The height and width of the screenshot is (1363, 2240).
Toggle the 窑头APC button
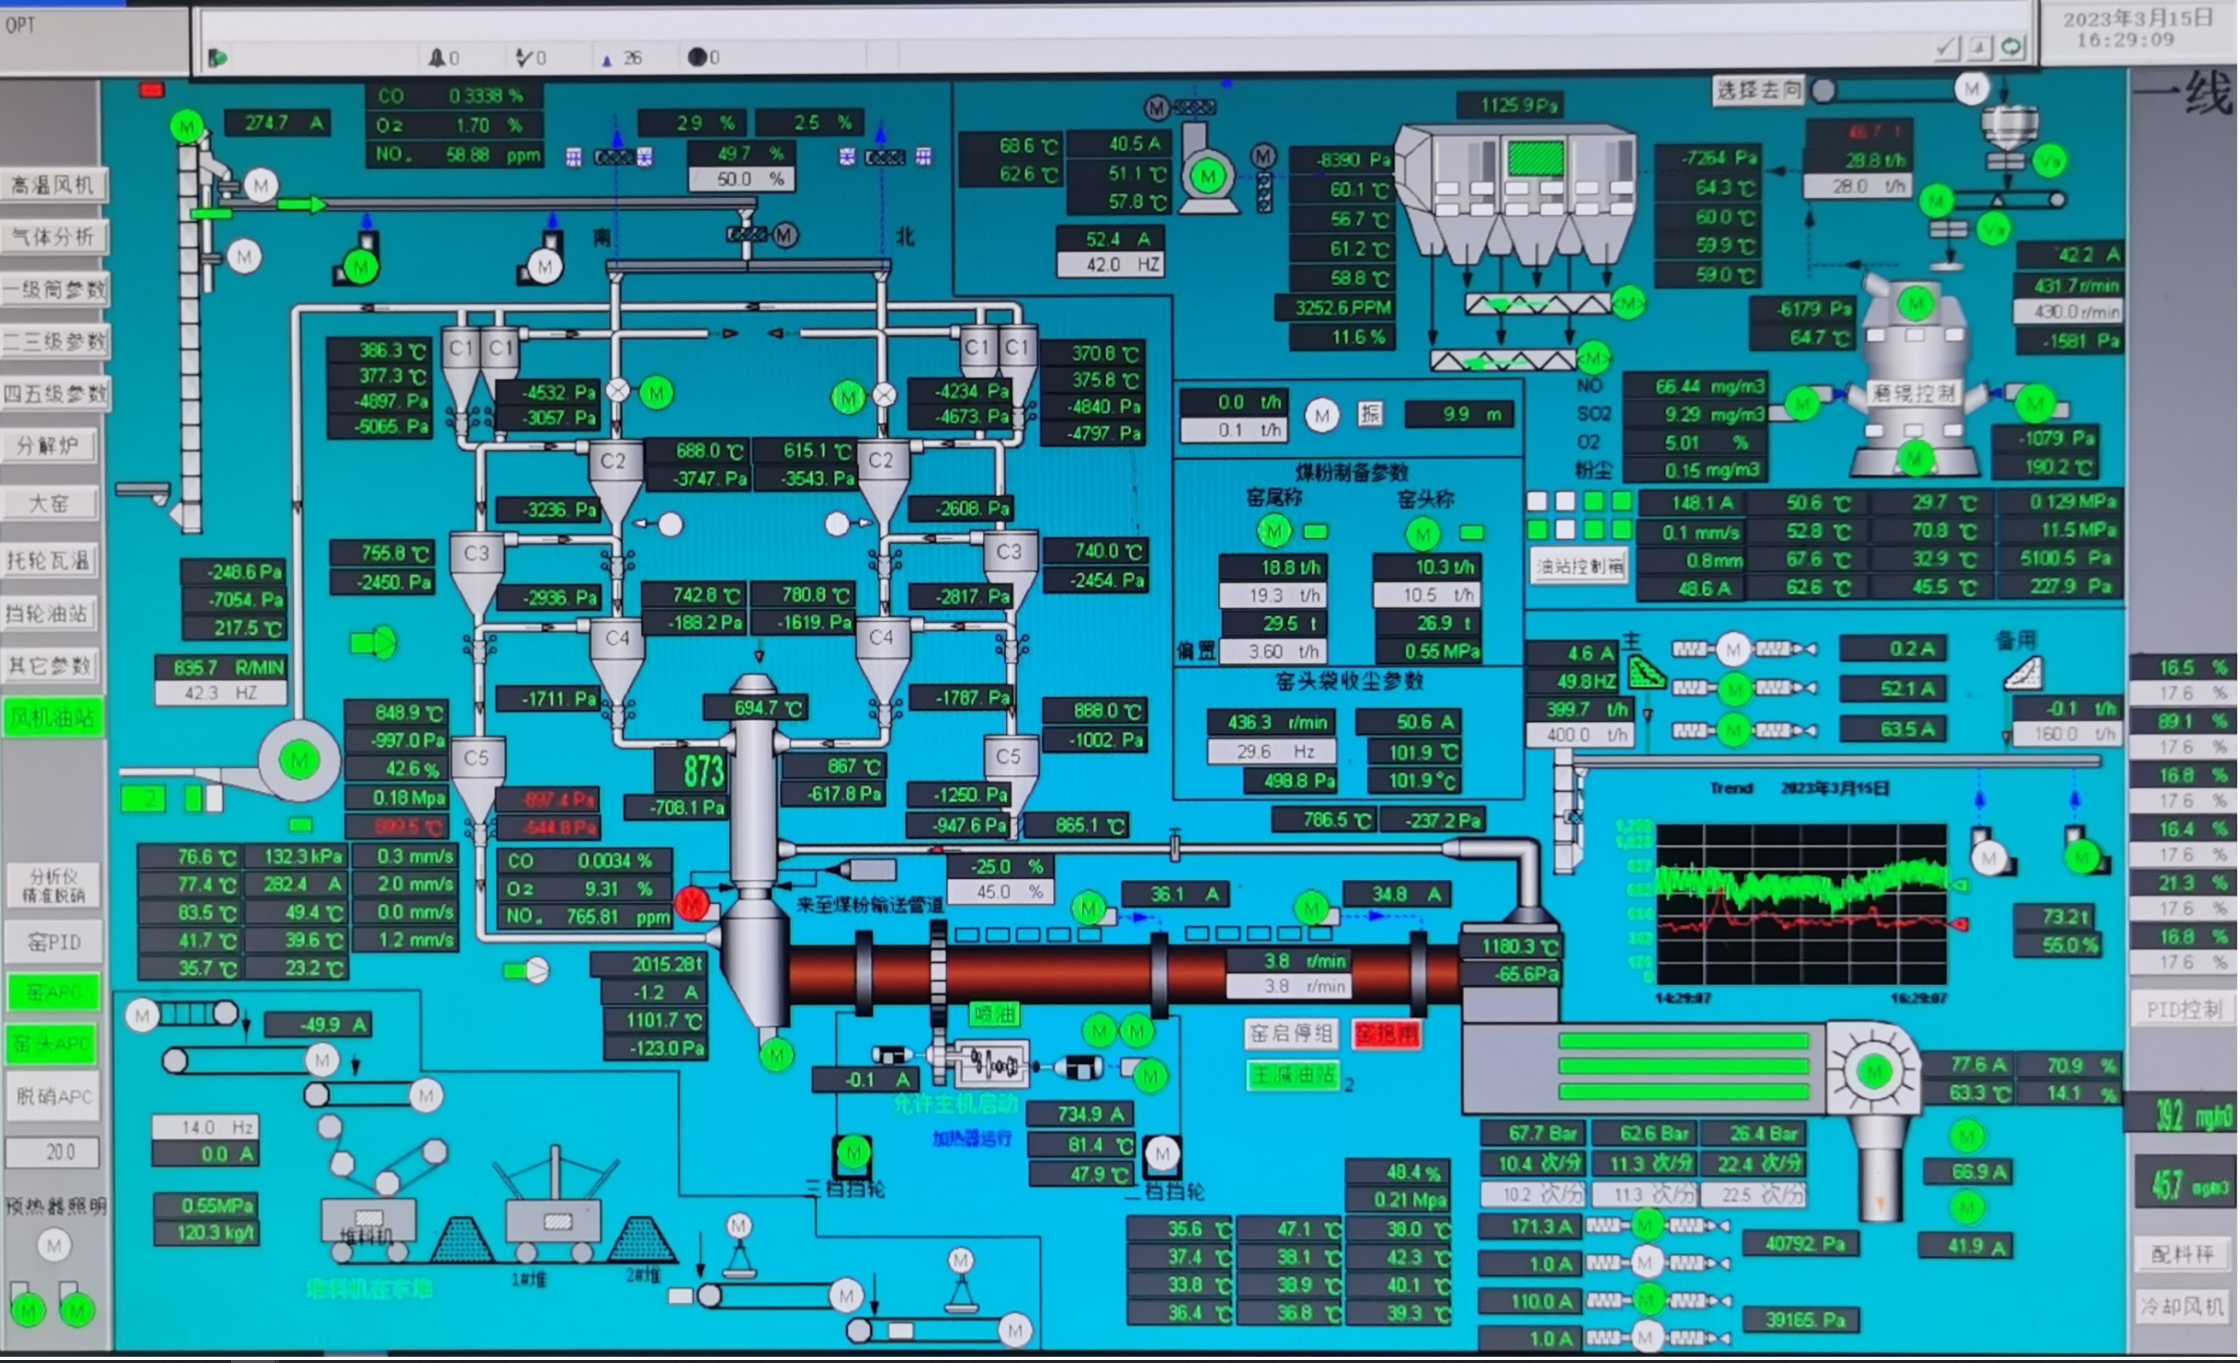53,1043
